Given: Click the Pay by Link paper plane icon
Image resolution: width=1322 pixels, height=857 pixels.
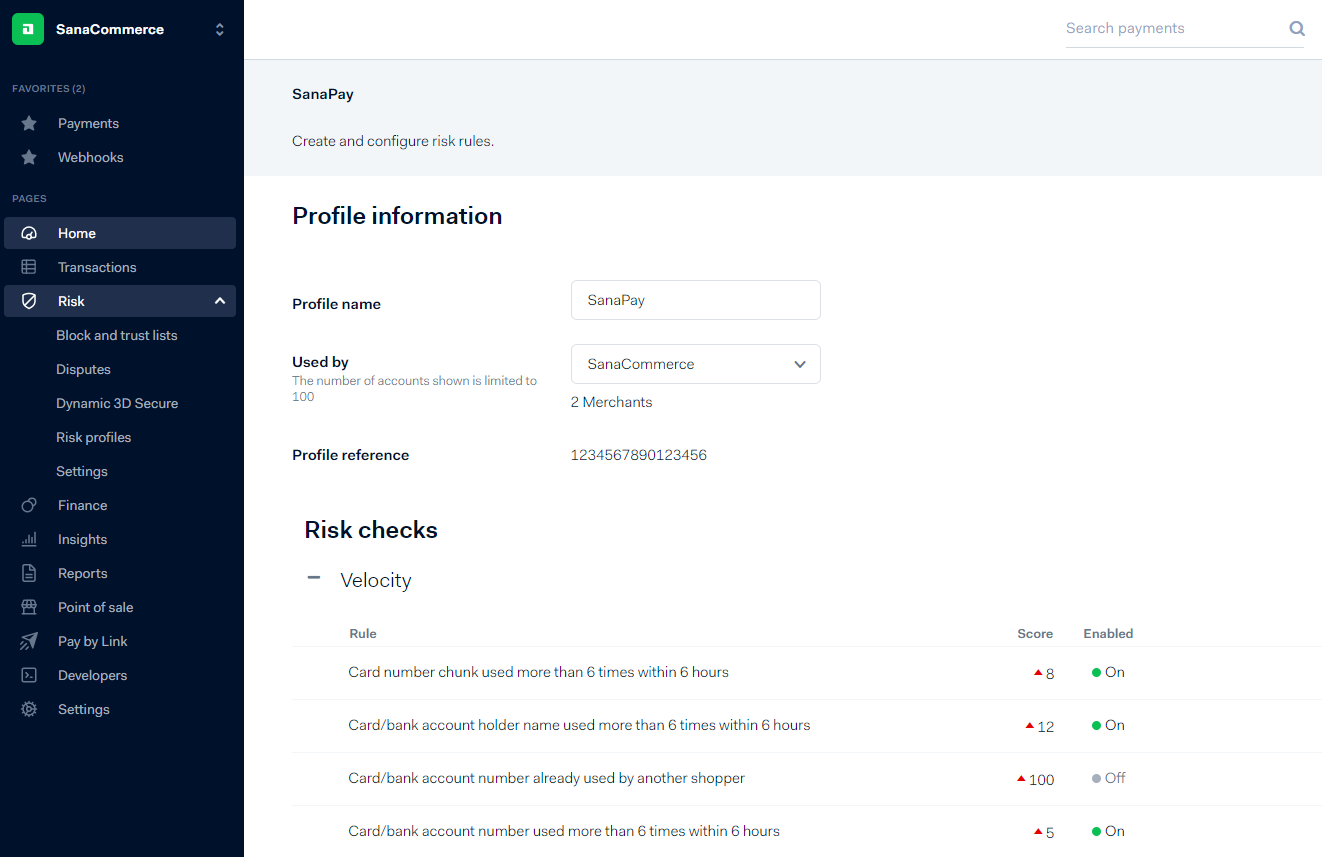Looking at the screenshot, I should (x=29, y=641).
